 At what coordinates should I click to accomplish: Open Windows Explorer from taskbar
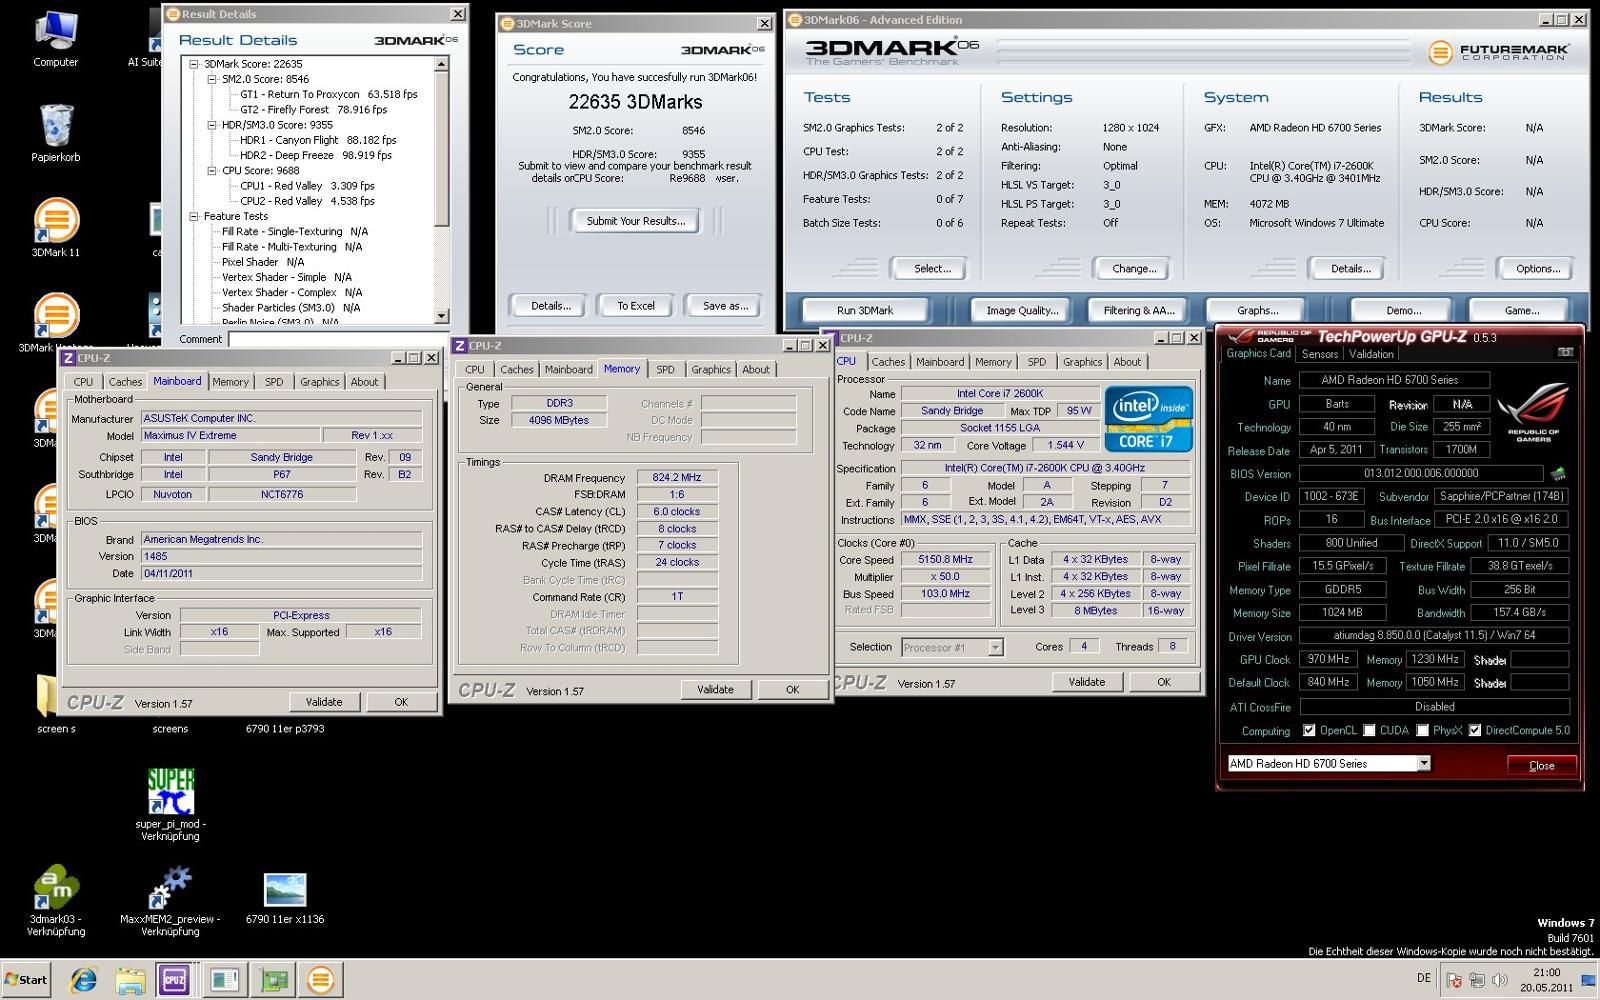(x=130, y=980)
